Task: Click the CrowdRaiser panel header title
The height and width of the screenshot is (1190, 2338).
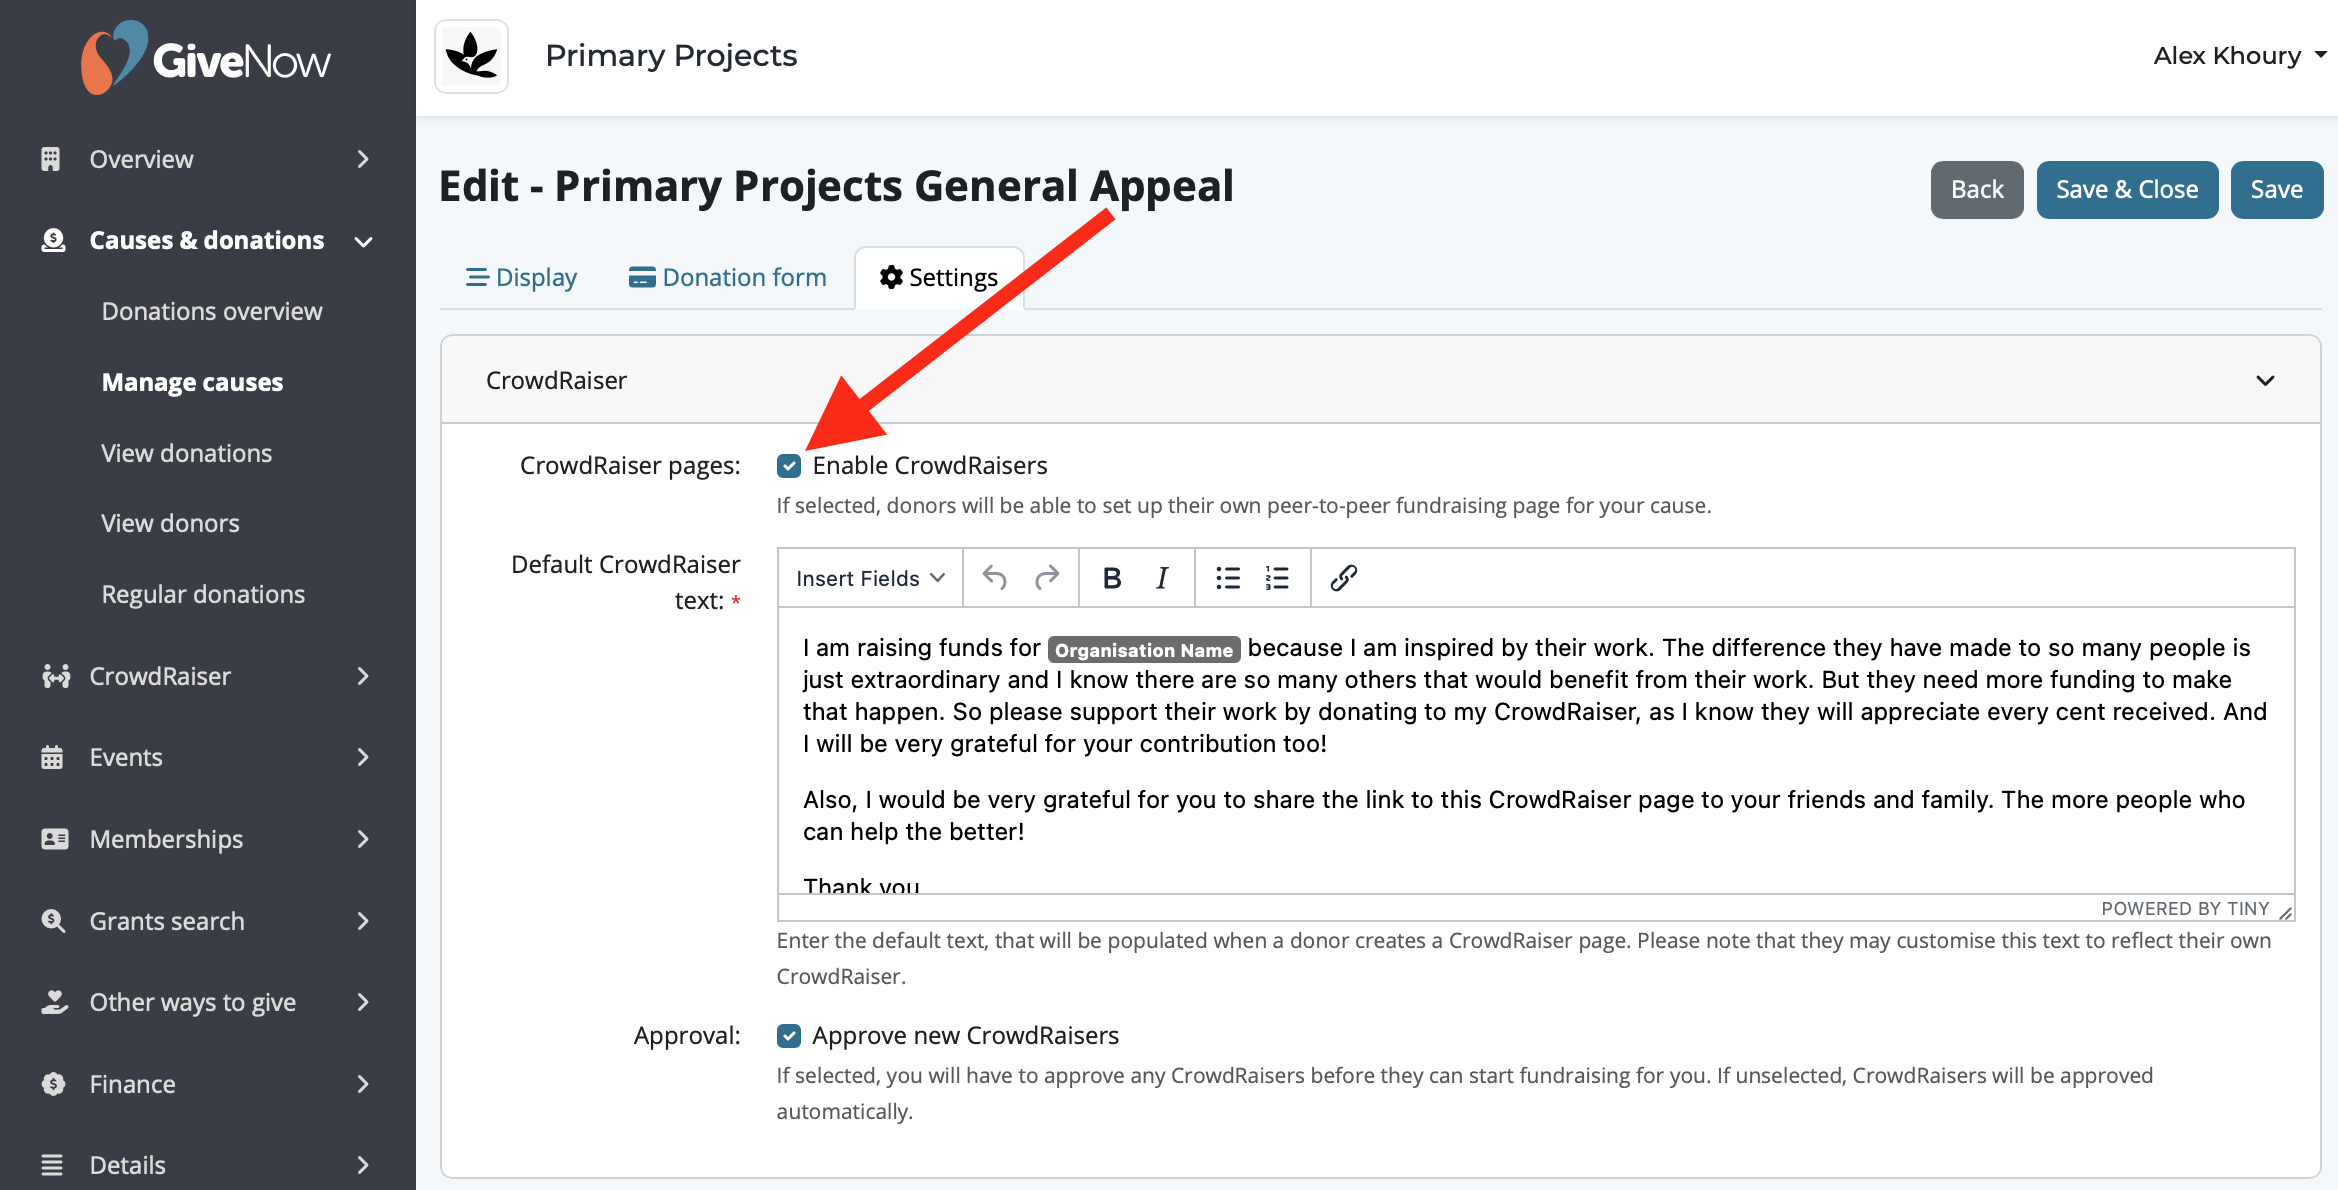Action: point(556,380)
